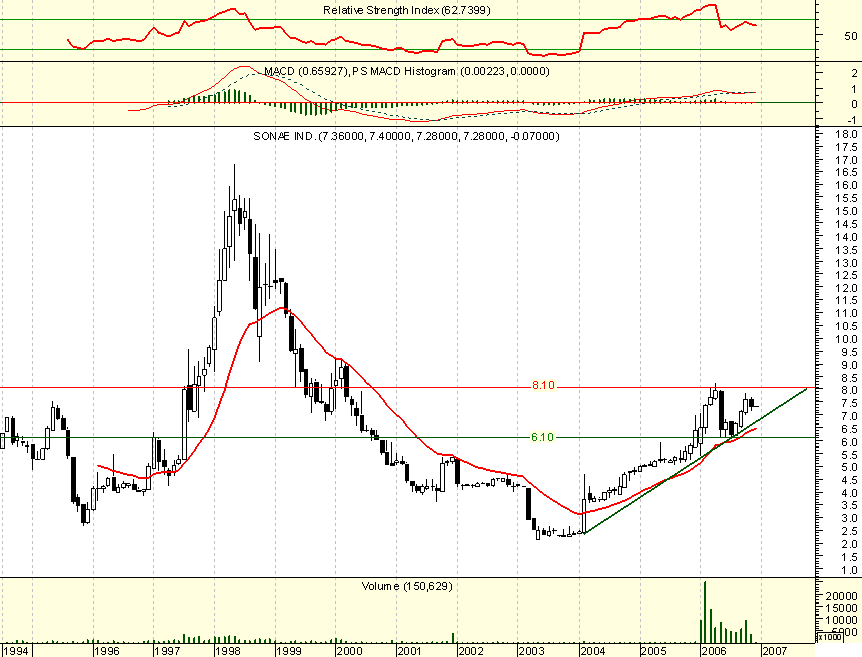Select the green 6.10 support line label
The image size is (862, 657).
(x=543, y=437)
